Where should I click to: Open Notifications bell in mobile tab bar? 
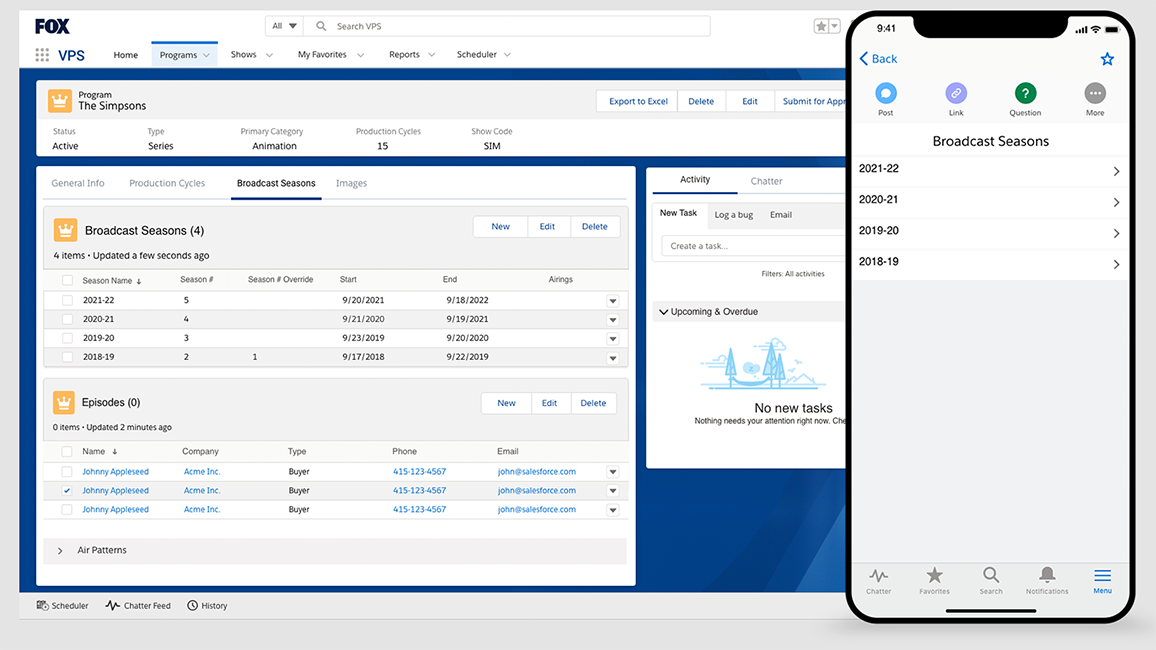[x=1047, y=576]
